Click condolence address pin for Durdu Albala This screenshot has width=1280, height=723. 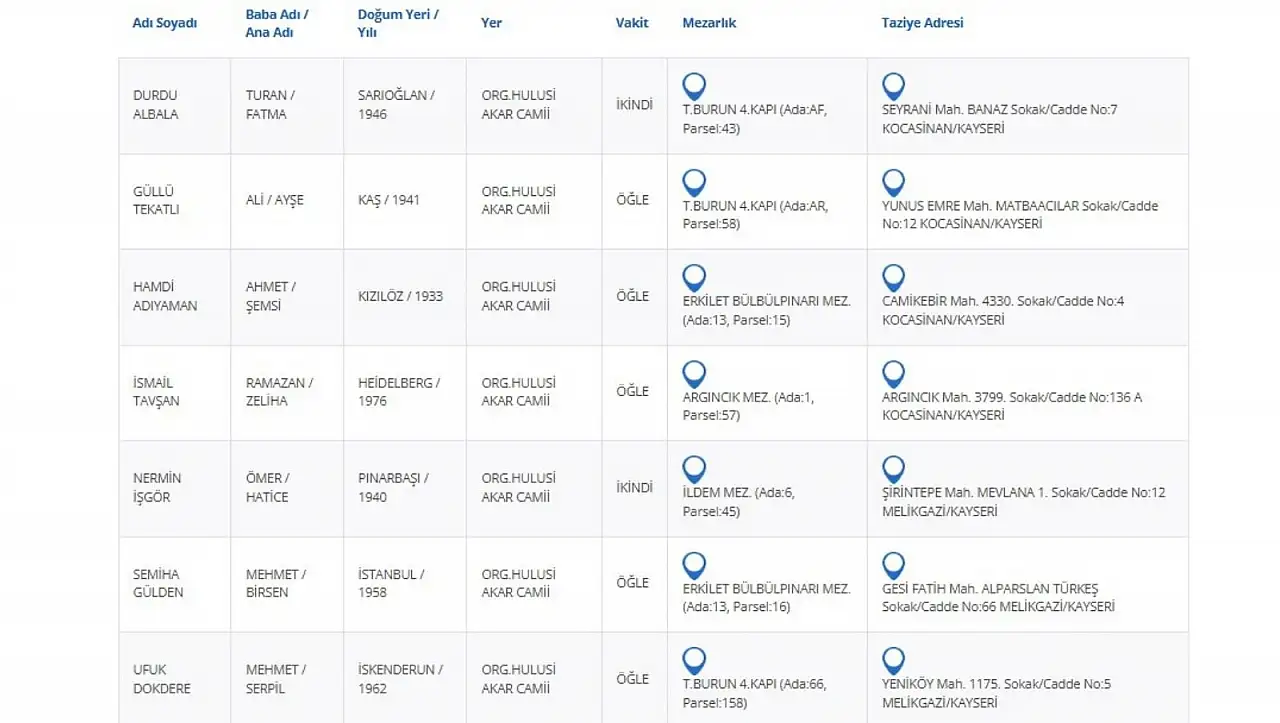894,86
